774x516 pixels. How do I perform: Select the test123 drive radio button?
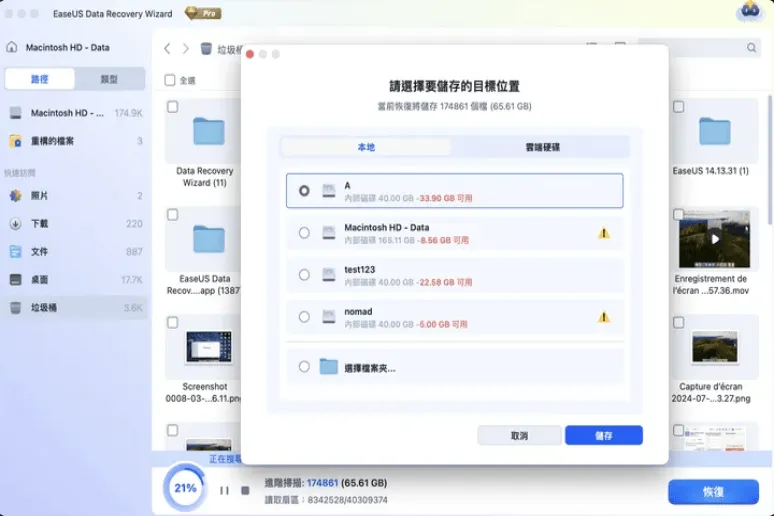point(304,274)
